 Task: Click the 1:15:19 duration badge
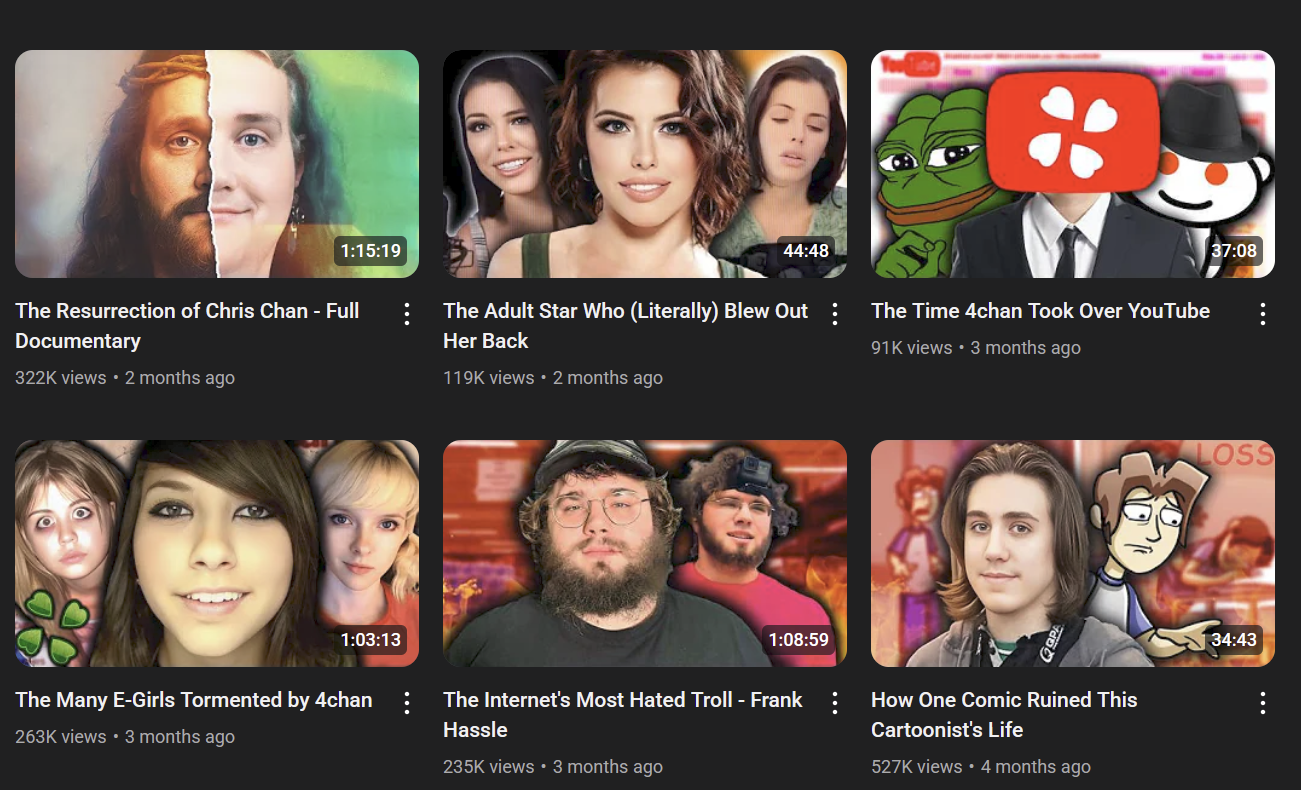coord(371,251)
